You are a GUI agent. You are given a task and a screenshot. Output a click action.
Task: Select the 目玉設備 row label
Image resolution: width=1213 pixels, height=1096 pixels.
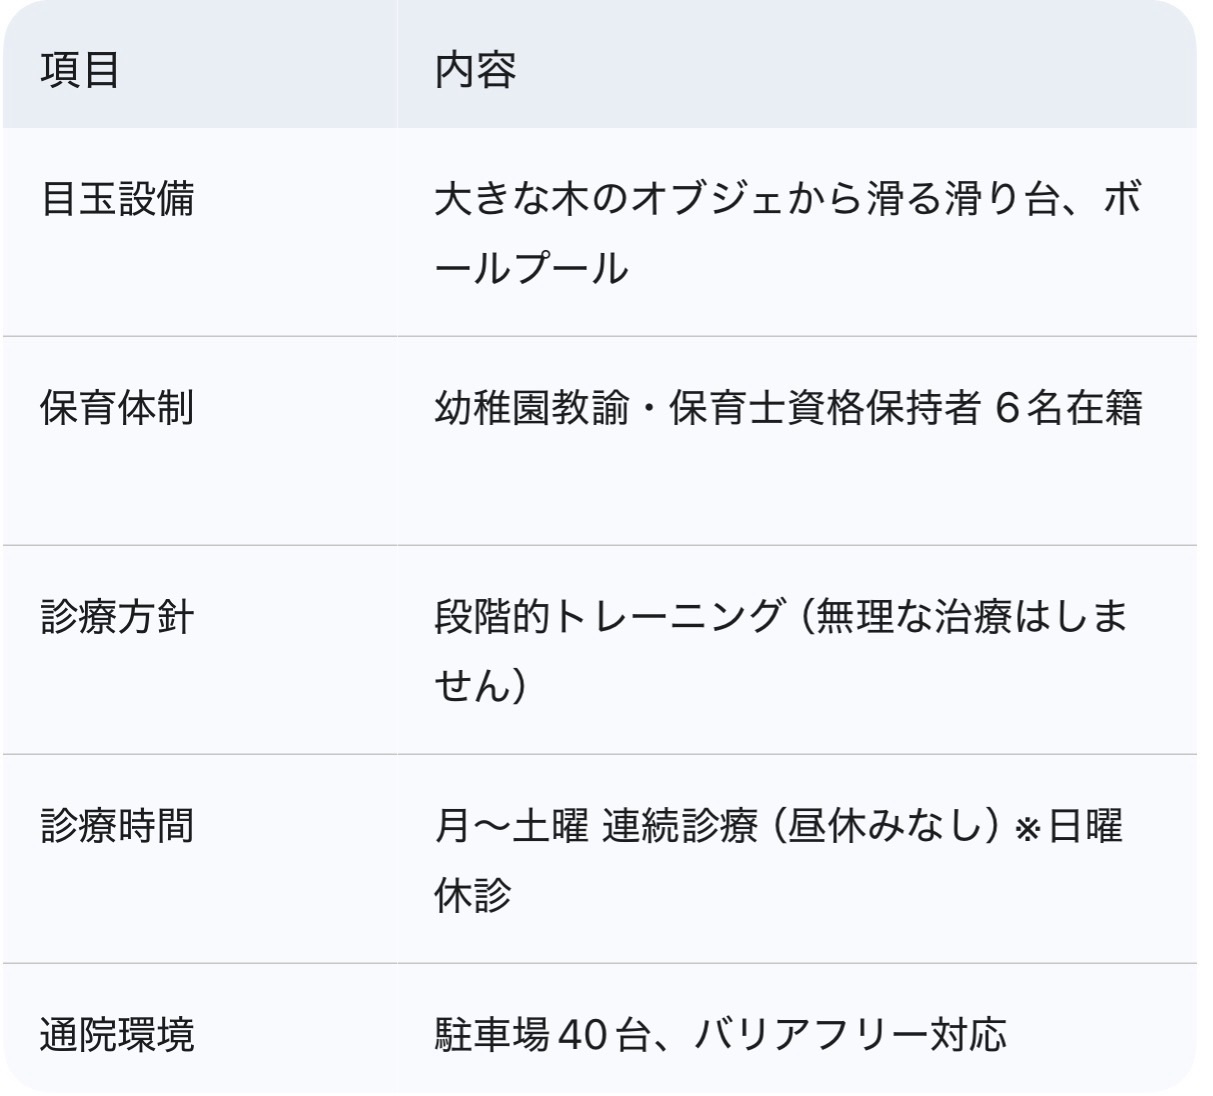pos(117,199)
